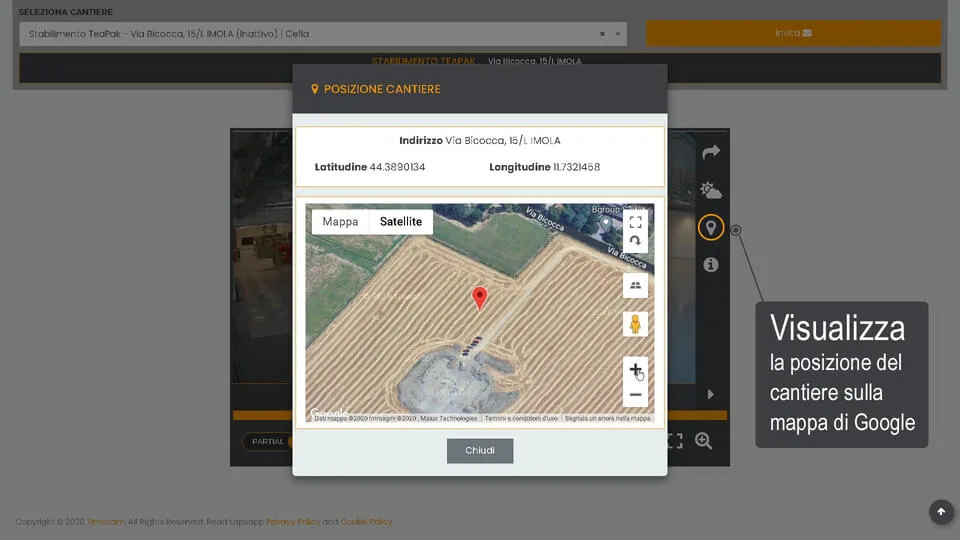This screenshot has height=540, width=960.
Task: Open the Privacy Policy link
Action: coord(293,522)
